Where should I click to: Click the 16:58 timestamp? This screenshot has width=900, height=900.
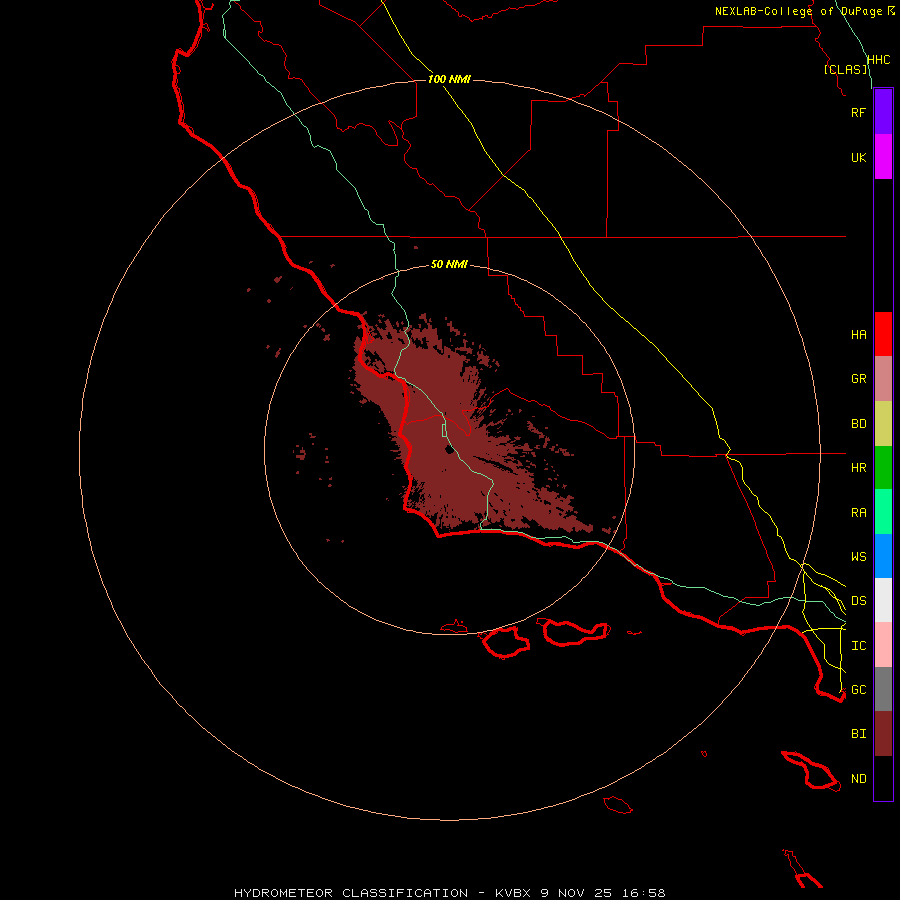[x=643, y=893]
